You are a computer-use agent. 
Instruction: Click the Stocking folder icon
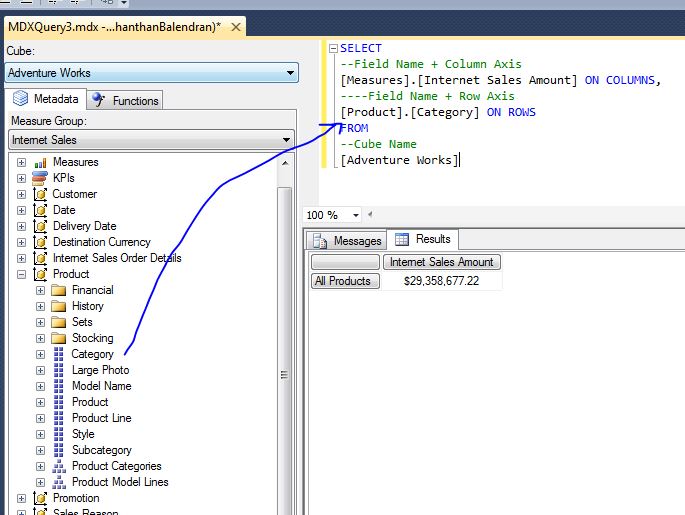point(59,339)
